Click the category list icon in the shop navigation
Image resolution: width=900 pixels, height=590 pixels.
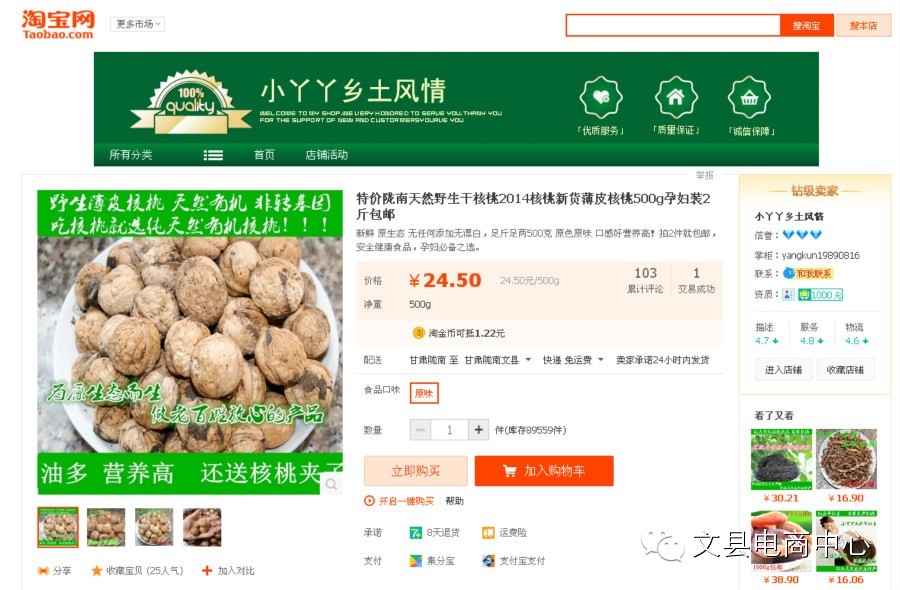point(213,155)
